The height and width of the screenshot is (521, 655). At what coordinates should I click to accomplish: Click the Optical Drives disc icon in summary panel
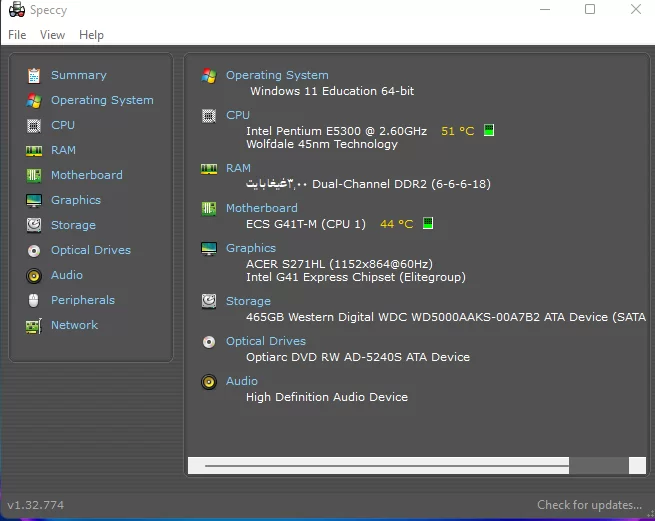[209, 342]
